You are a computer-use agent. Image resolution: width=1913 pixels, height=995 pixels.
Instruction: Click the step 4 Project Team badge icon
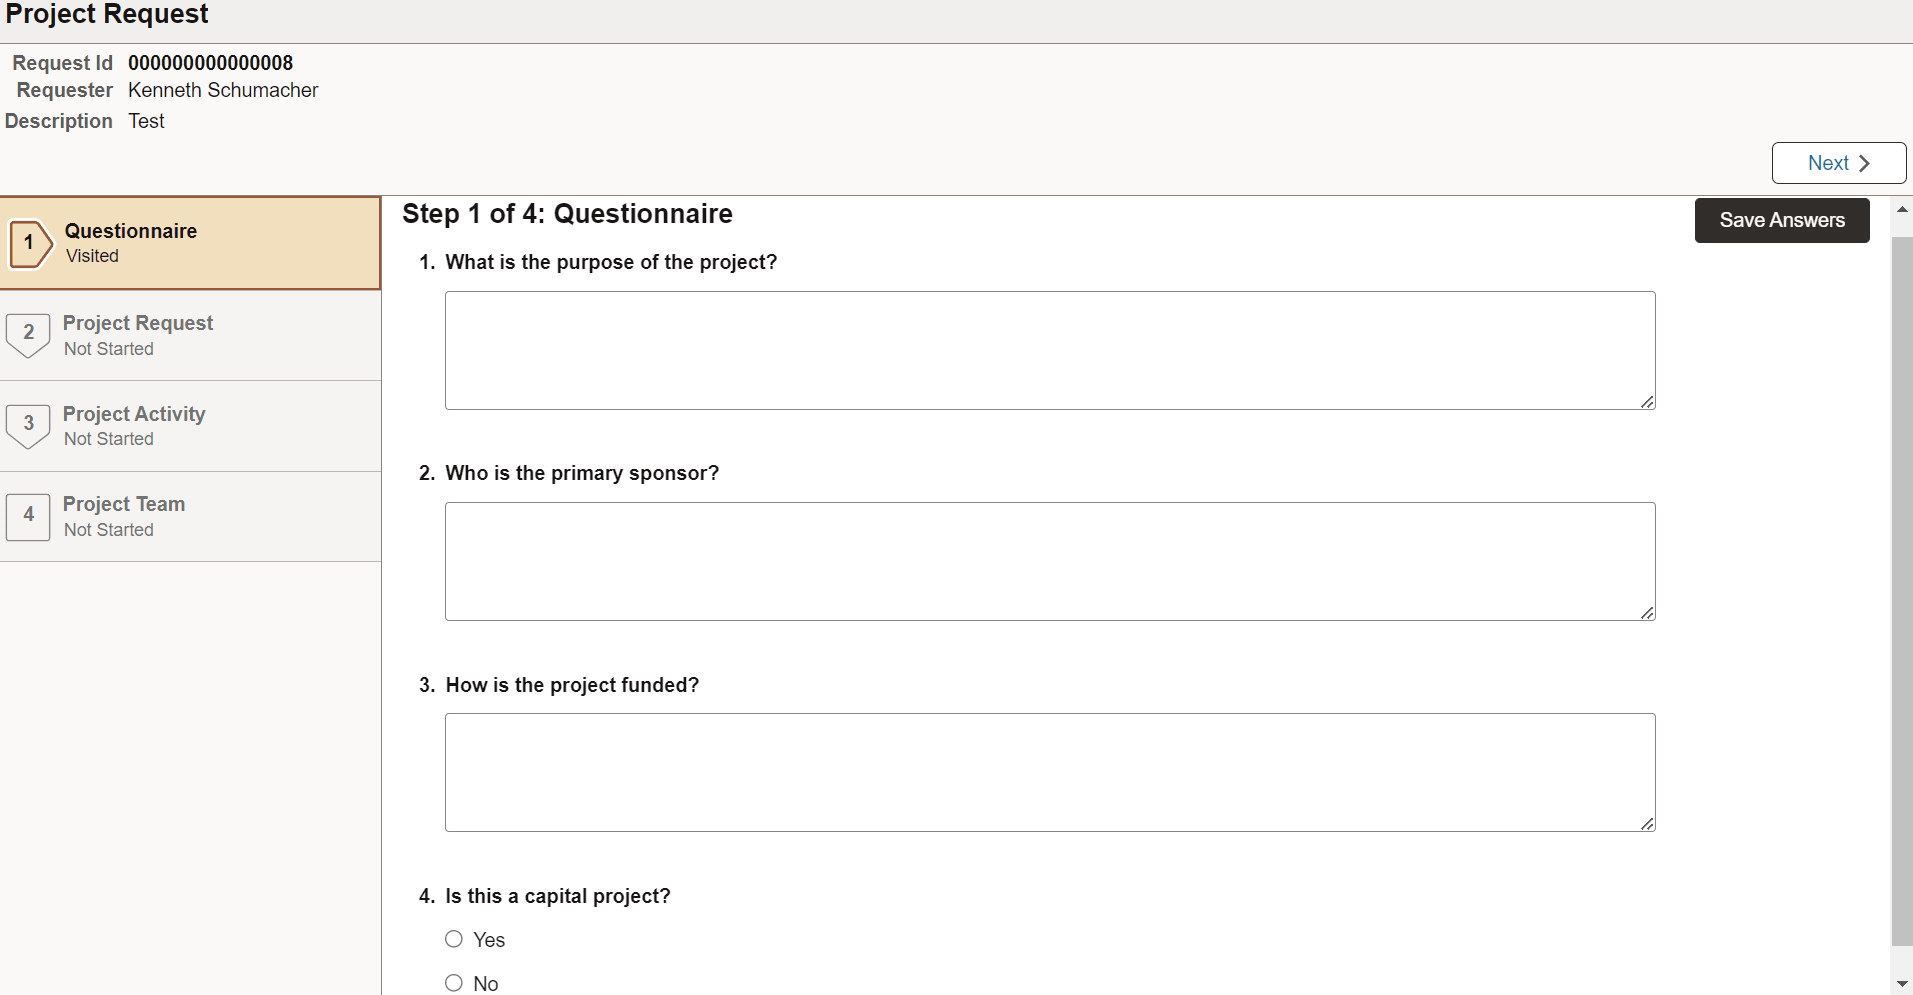[27, 516]
